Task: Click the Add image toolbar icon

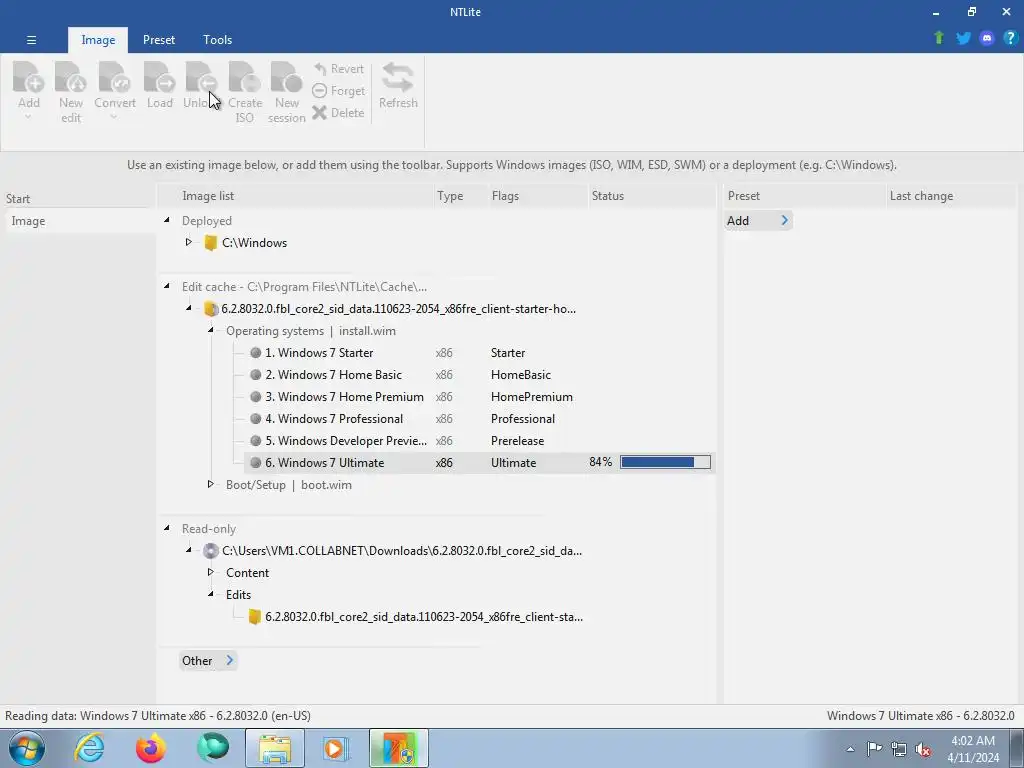Action: [29, 78]
